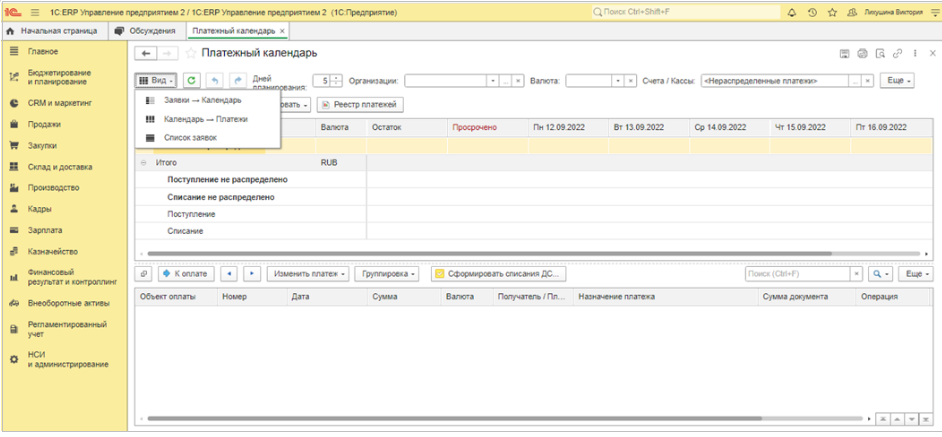Screen dimensions: 942x437
Task: Click the Просрочено column header
Action: pyautogui.click(x=488, y=128)
